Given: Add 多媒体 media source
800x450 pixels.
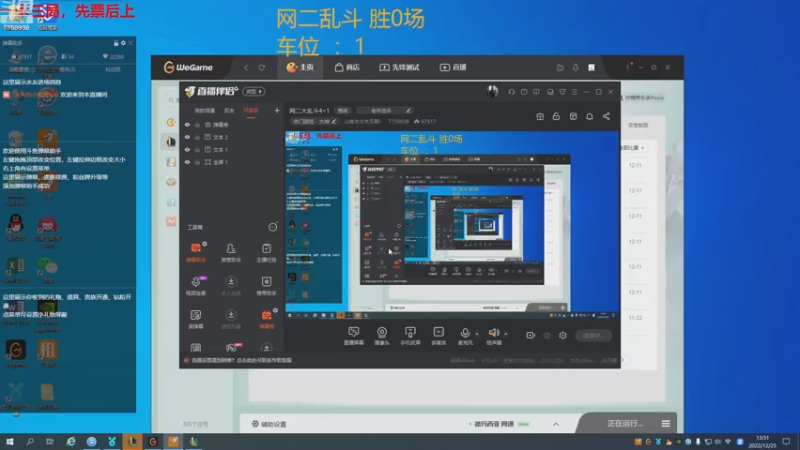Looking at the screenshot, I should pos(439,336).
